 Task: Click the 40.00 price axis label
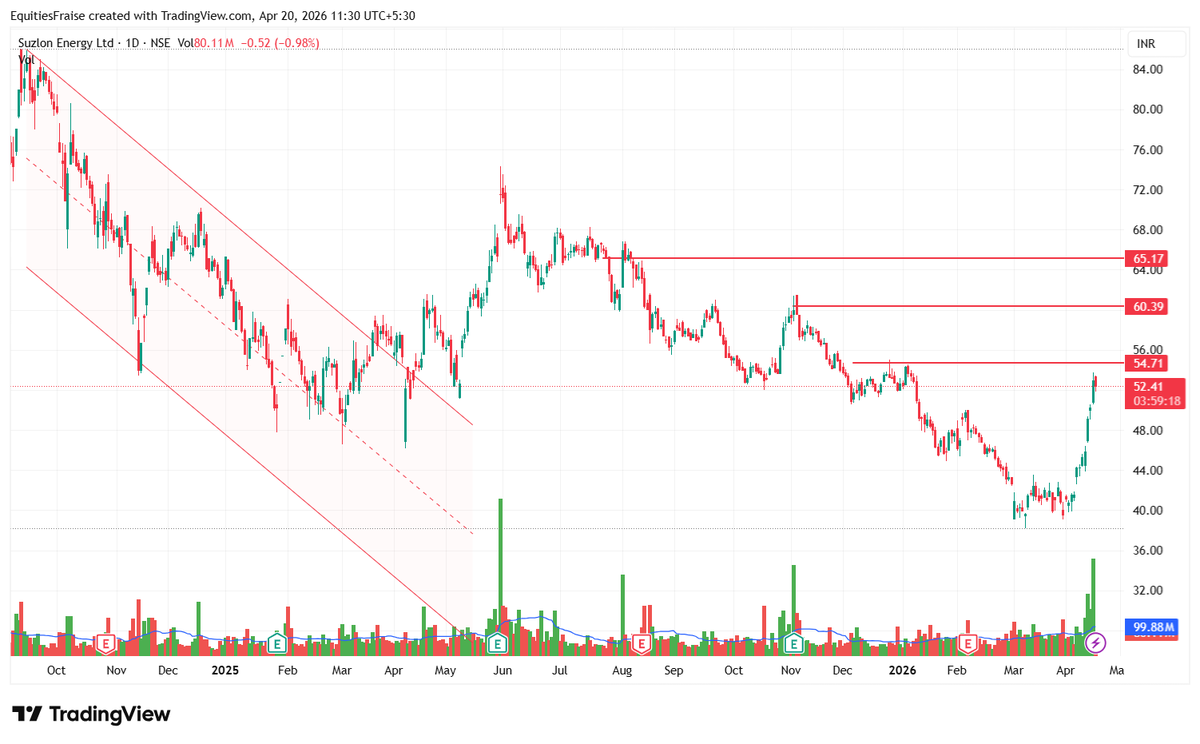coord(1148,510)
